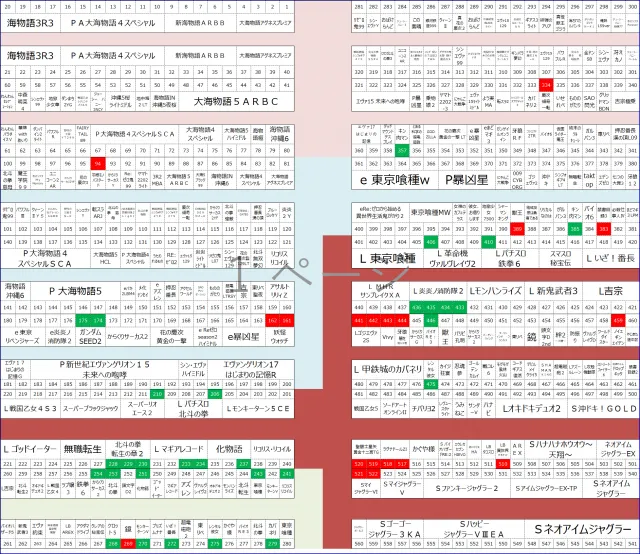The width and height of the screenshot is (640, 554).
Task: Select the 'e暴凶星' label
Action: point(244,336)
